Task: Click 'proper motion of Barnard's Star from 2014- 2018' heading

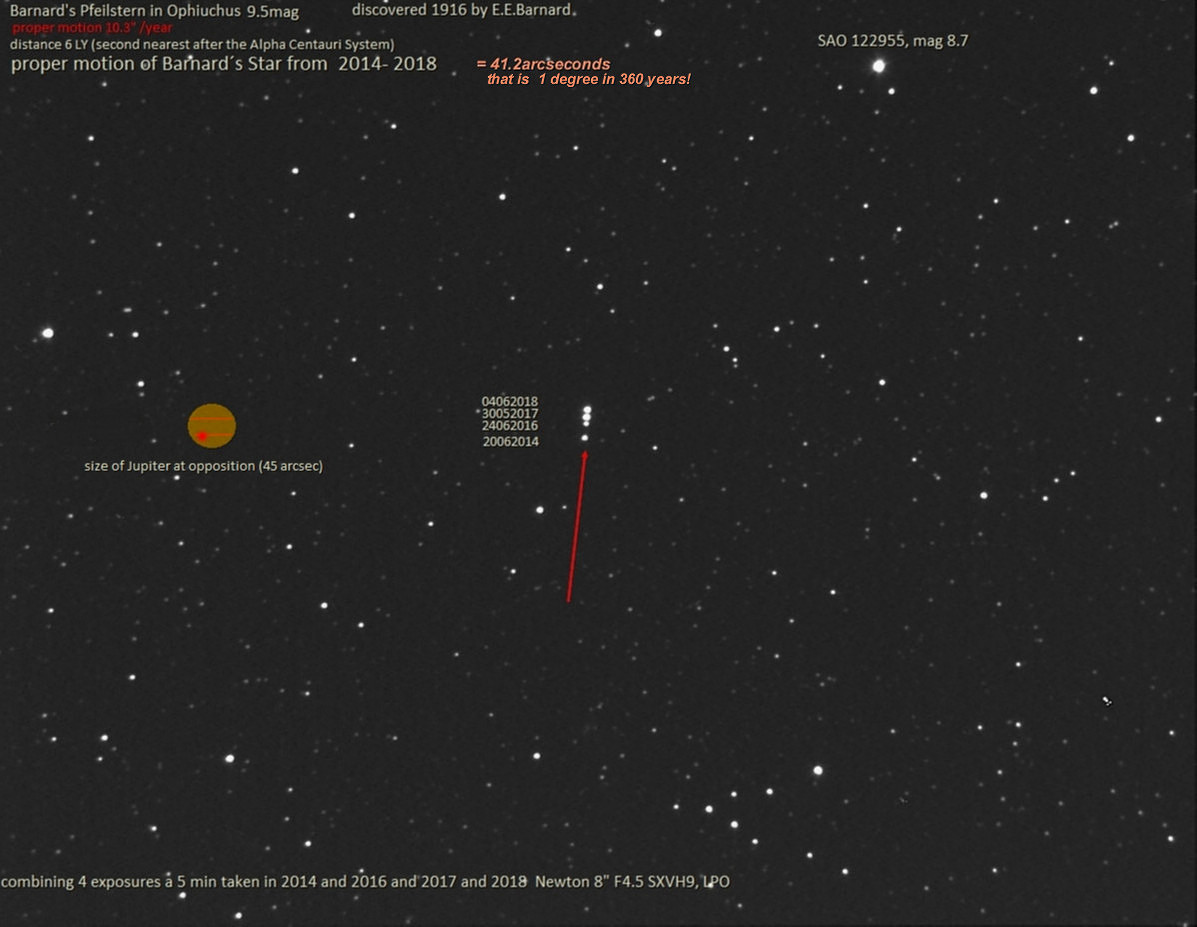Action: point(223,65)
